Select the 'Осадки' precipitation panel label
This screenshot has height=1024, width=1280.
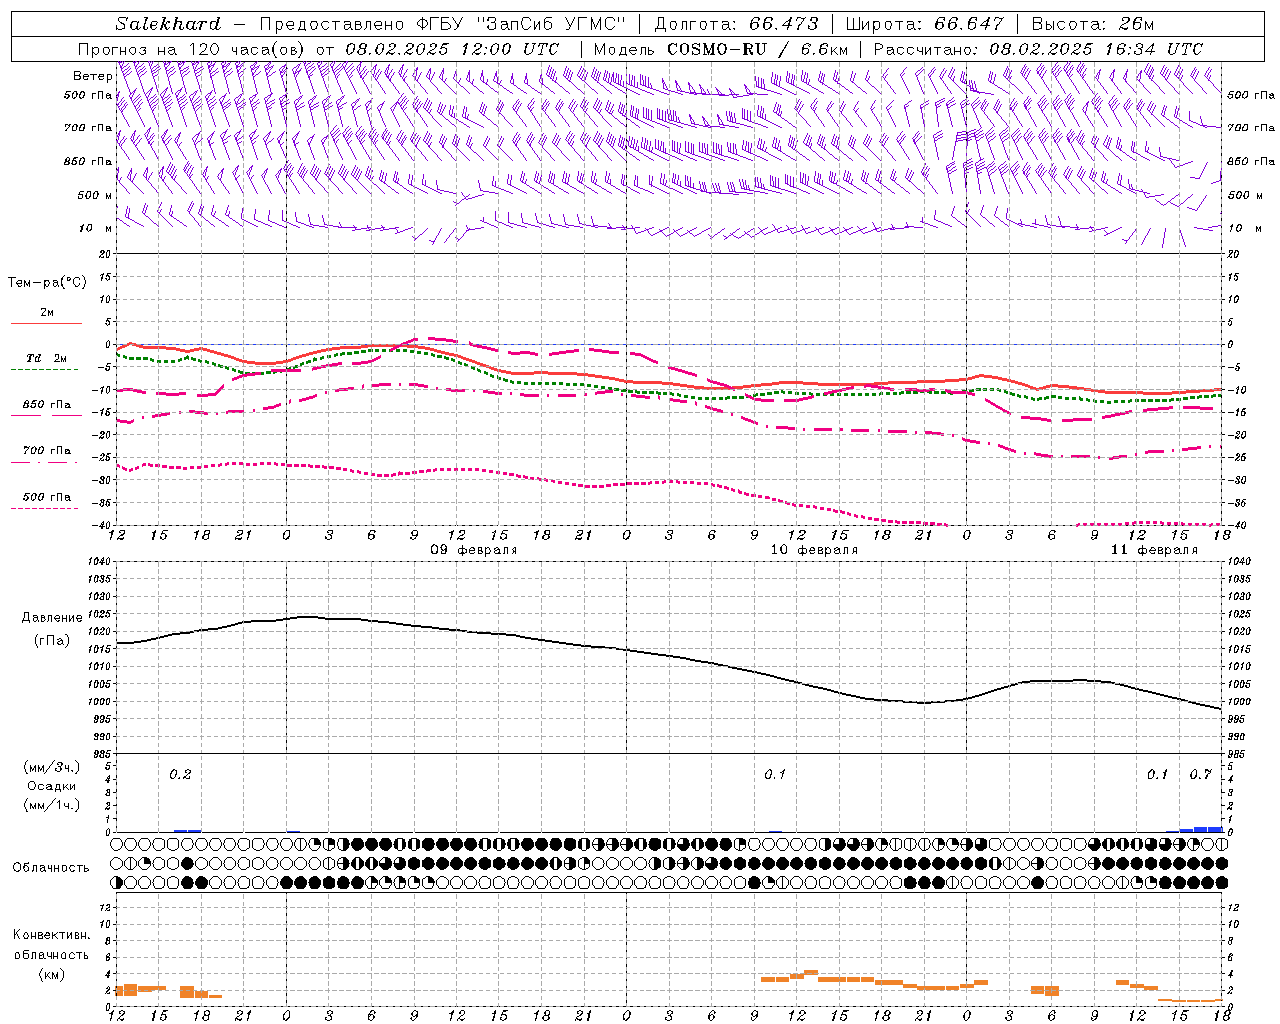click(51, 786)
